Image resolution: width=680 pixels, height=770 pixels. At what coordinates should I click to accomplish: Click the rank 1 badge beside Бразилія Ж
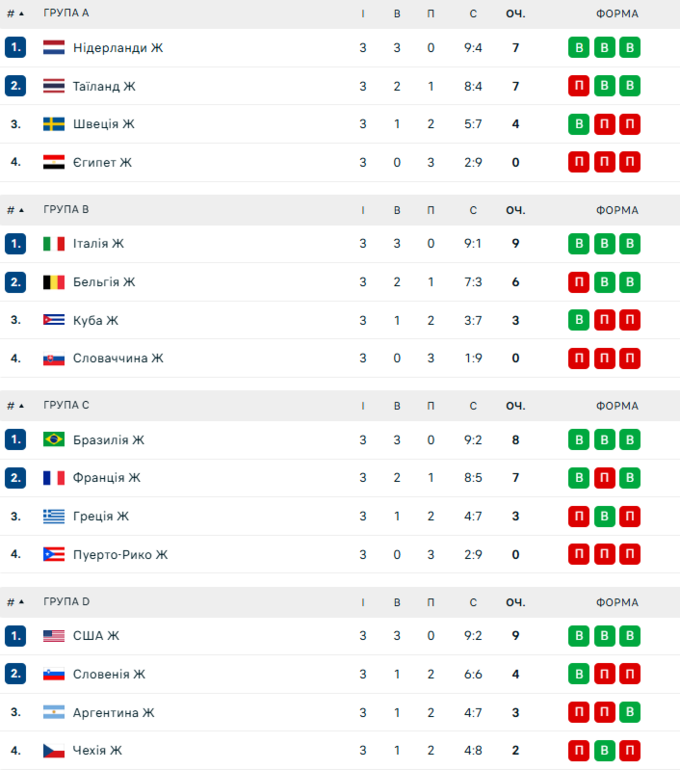pyautogui.click(x=15, y=440)
